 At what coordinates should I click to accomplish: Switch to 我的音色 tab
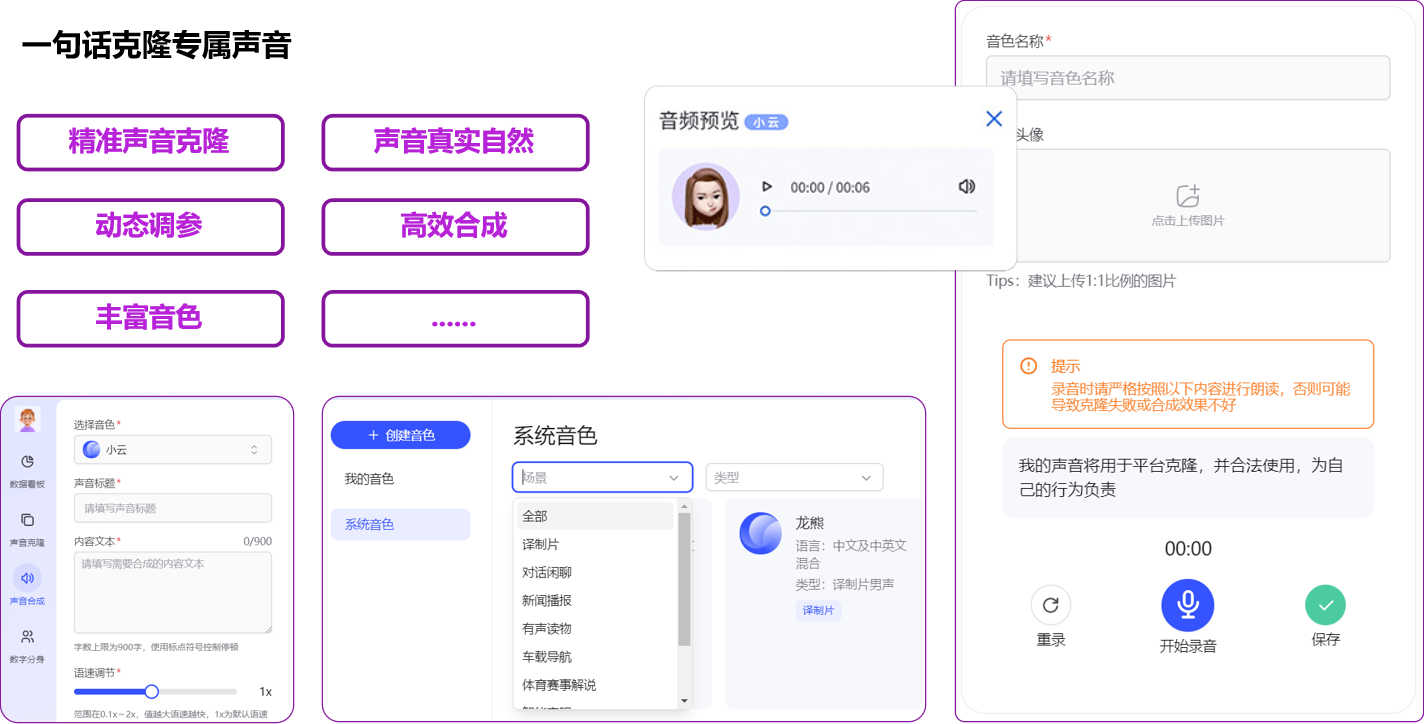point(370,479)
